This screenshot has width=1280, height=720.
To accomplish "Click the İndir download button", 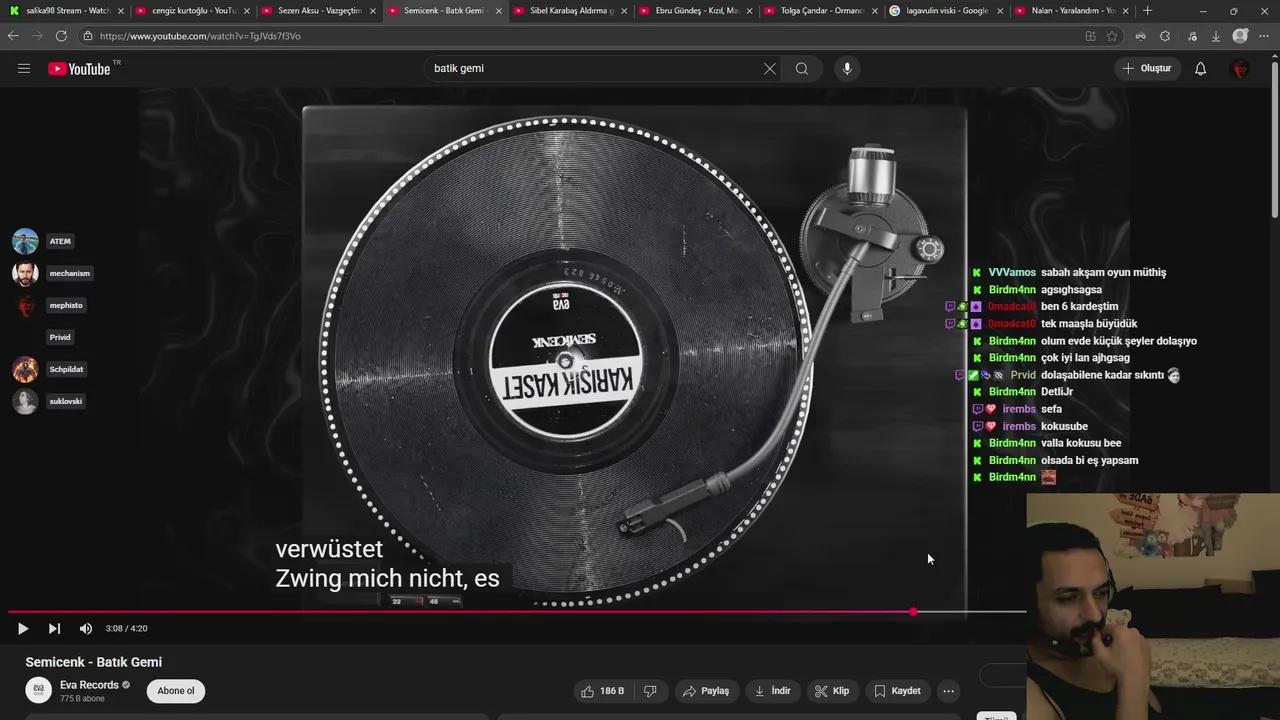I will tap(772, 691).
